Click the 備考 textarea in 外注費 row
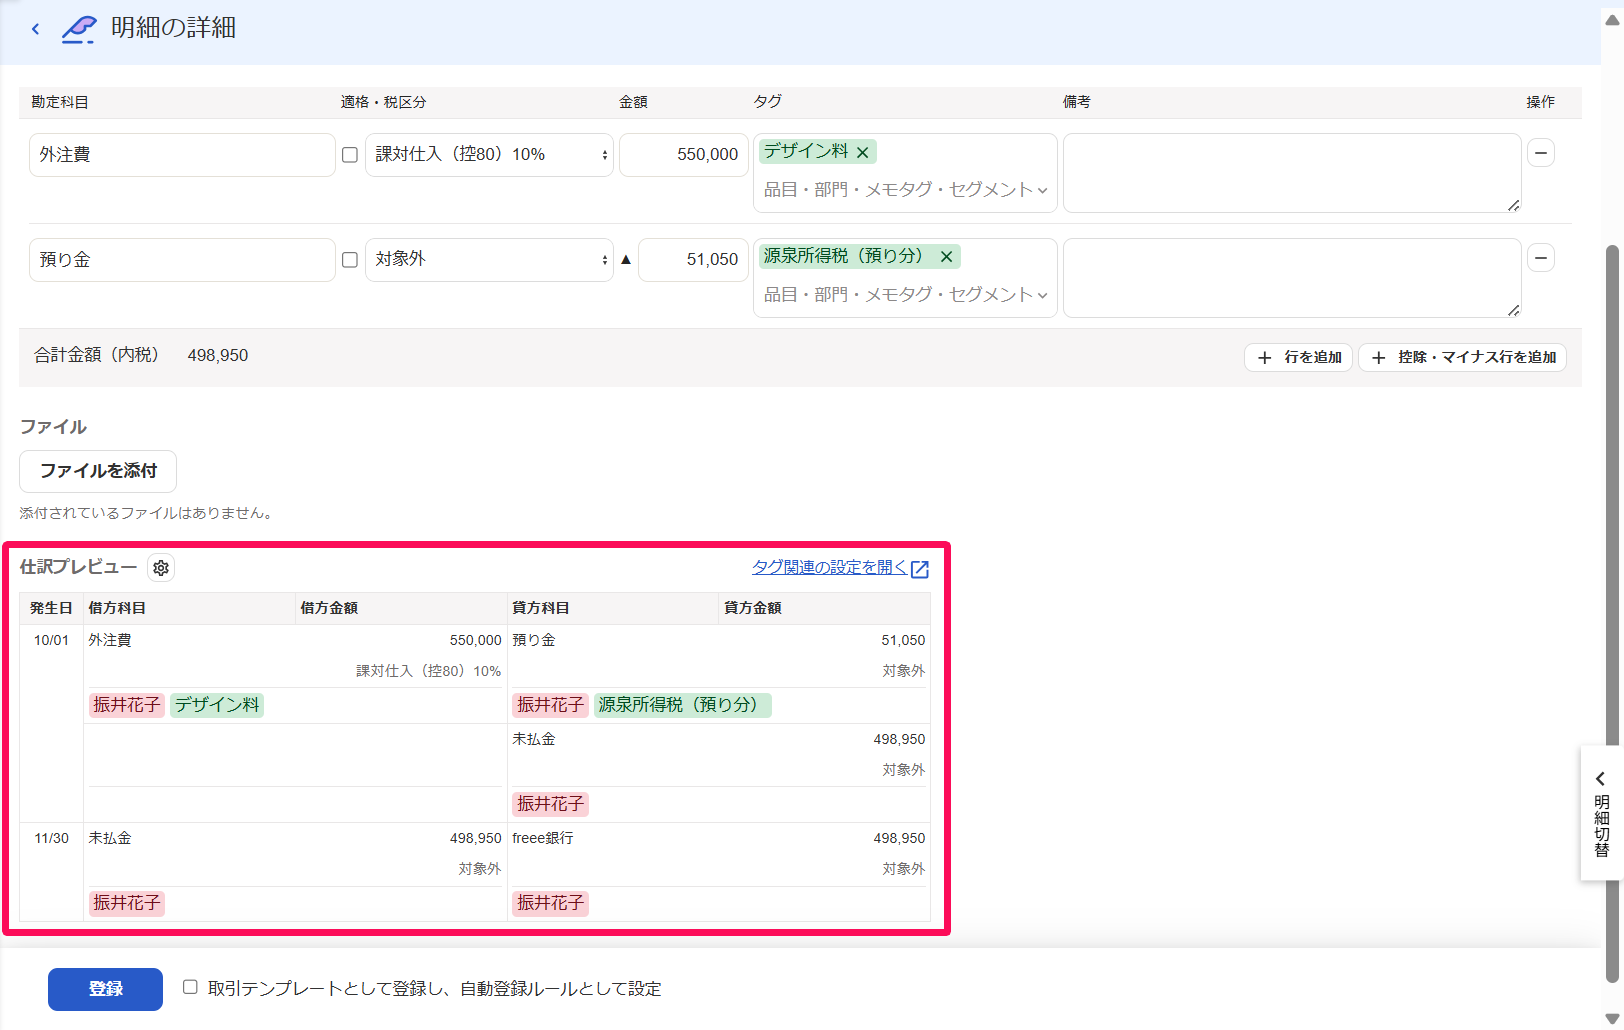Image resolution: width=1624 pixels, height=1030 pixels. (x=1292, y=173)
